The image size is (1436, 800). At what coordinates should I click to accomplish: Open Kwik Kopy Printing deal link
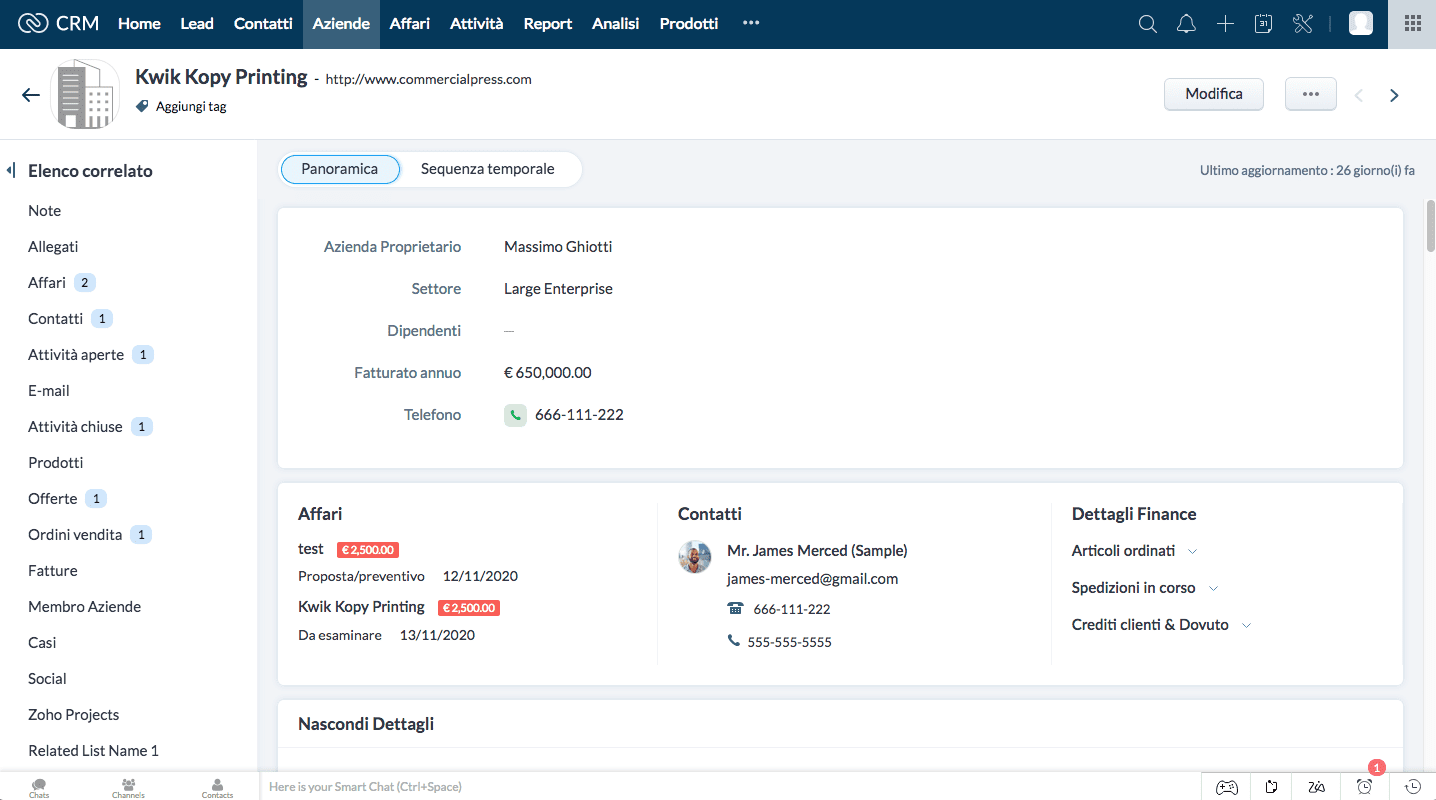[361, 607]
